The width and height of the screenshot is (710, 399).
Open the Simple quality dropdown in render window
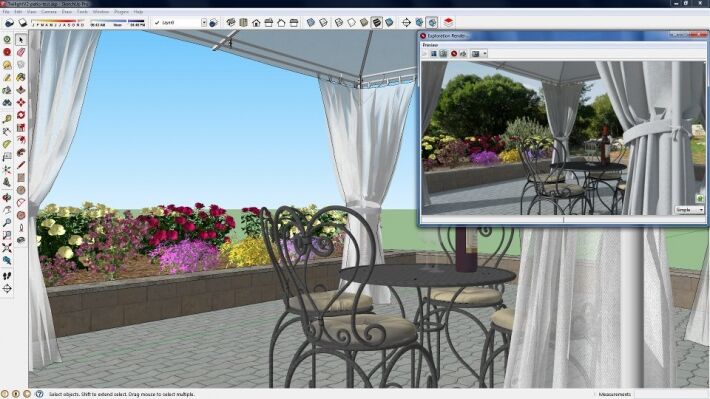click(690, 210)
